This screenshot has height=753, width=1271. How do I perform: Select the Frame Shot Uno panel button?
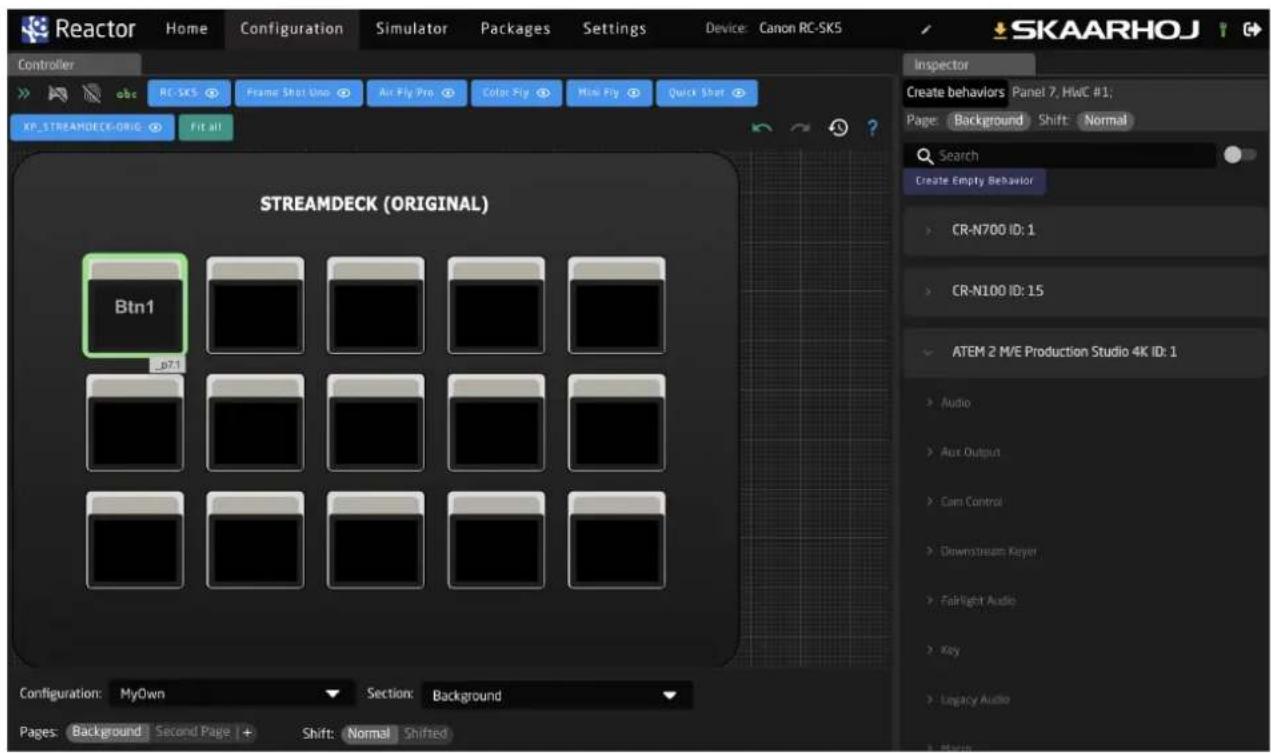coord(297,93)
